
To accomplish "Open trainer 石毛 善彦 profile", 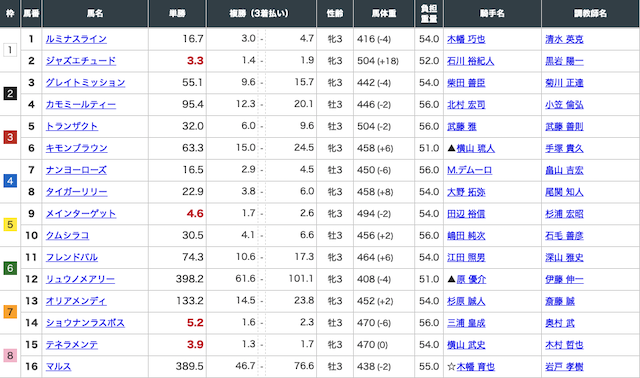I will 564,236.
